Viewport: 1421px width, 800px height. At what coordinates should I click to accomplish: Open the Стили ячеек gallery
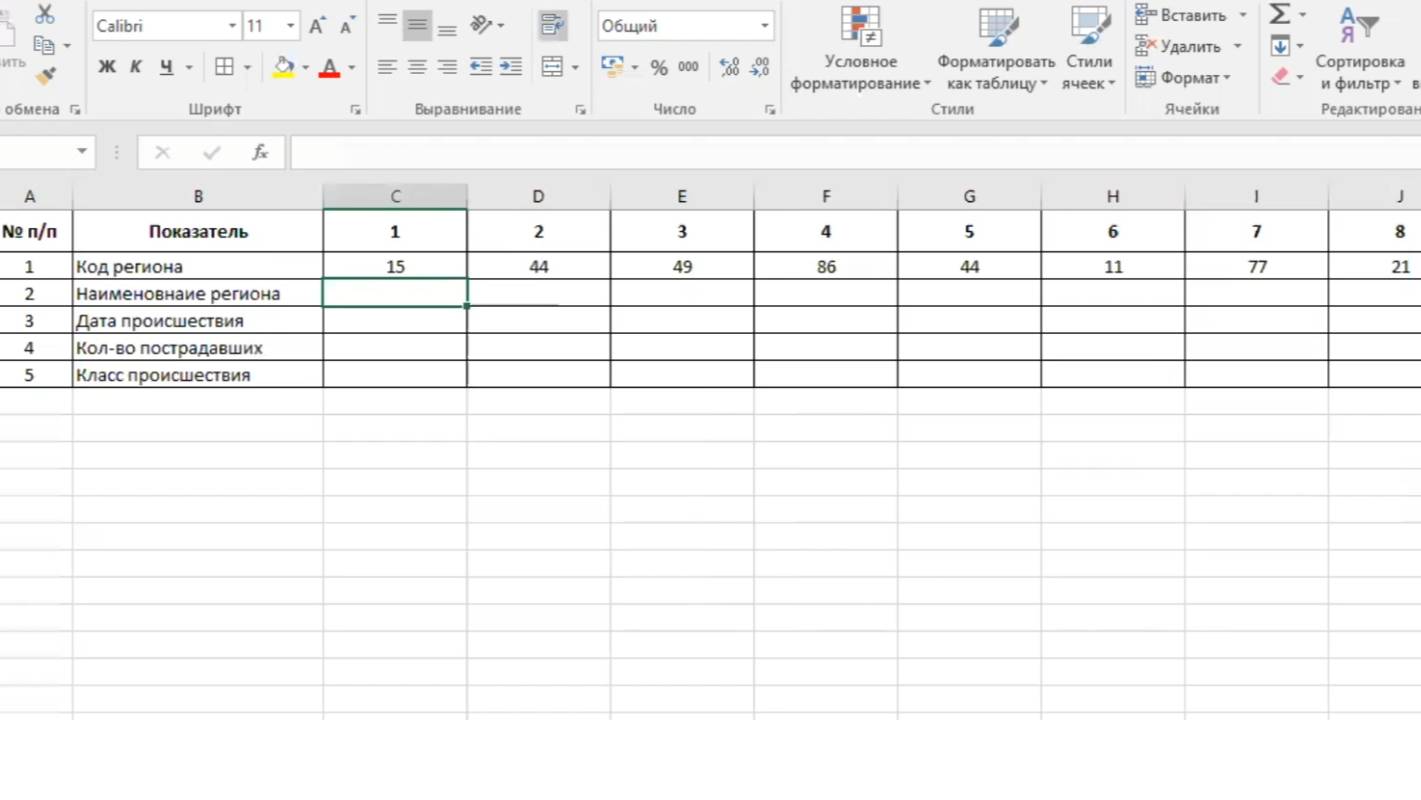coord(1089,48)
